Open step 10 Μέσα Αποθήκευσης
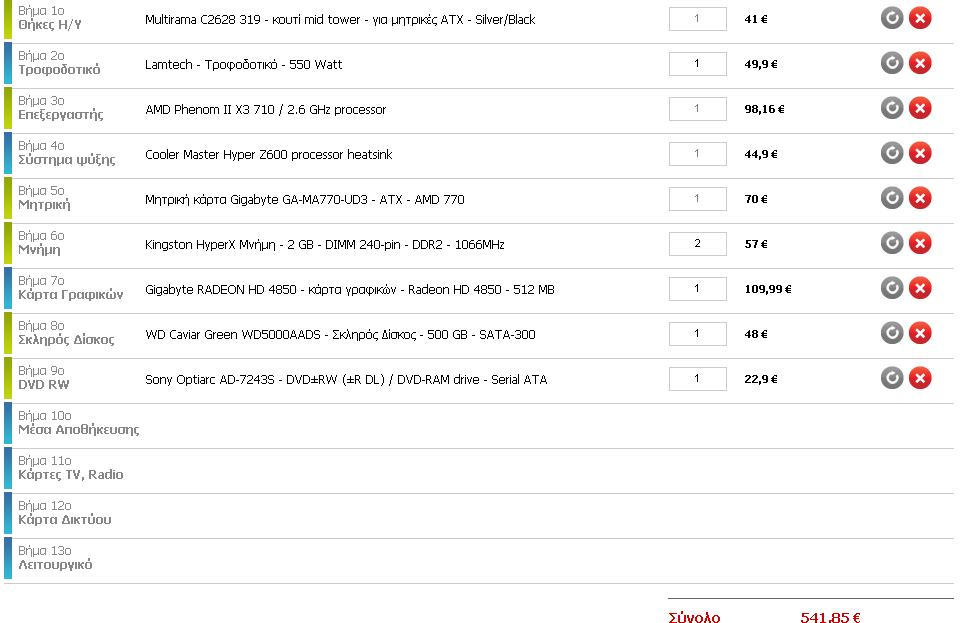Viewport: 960px width, 623px height. click(x=78, y=429)
